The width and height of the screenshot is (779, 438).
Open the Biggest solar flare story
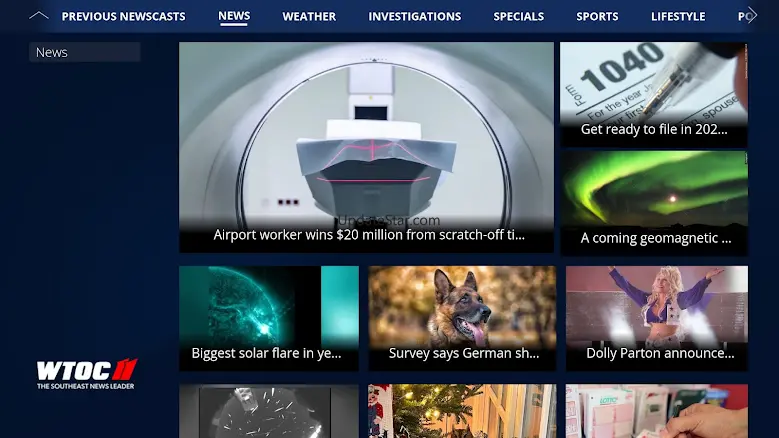click(269, 318)
